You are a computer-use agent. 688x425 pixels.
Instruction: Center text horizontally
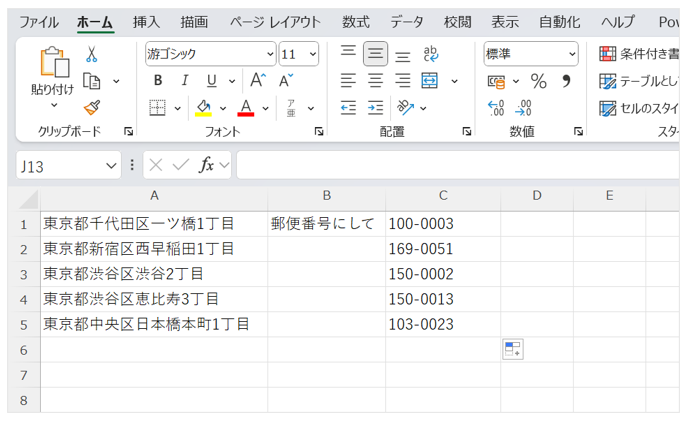pyautogui.click(x=375, y=81)
